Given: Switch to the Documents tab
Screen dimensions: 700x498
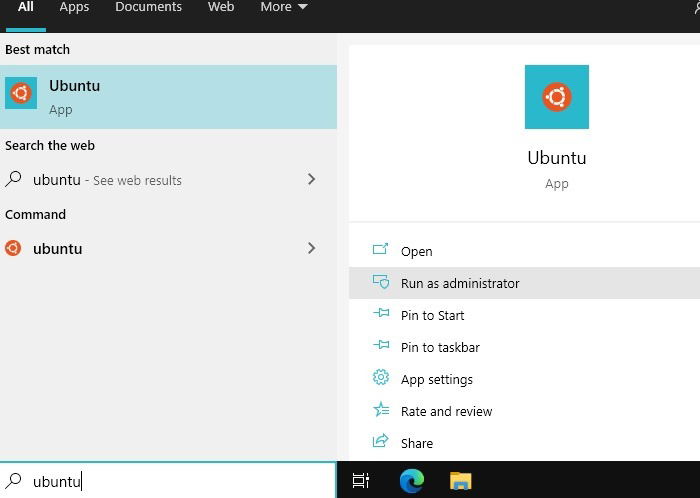Looking at the screenshot, I should [x=149, y=7].
